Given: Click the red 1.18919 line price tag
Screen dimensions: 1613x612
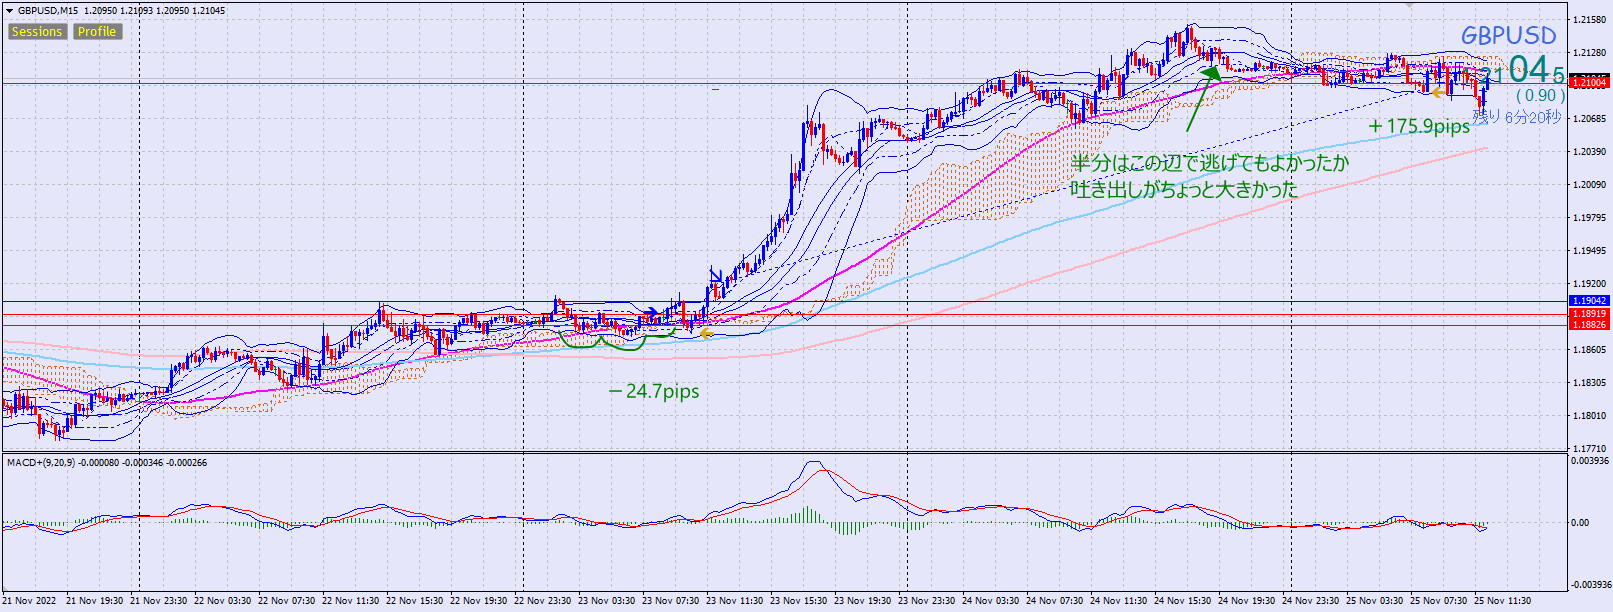Looking at the screenshot, I should [1589, 314].
